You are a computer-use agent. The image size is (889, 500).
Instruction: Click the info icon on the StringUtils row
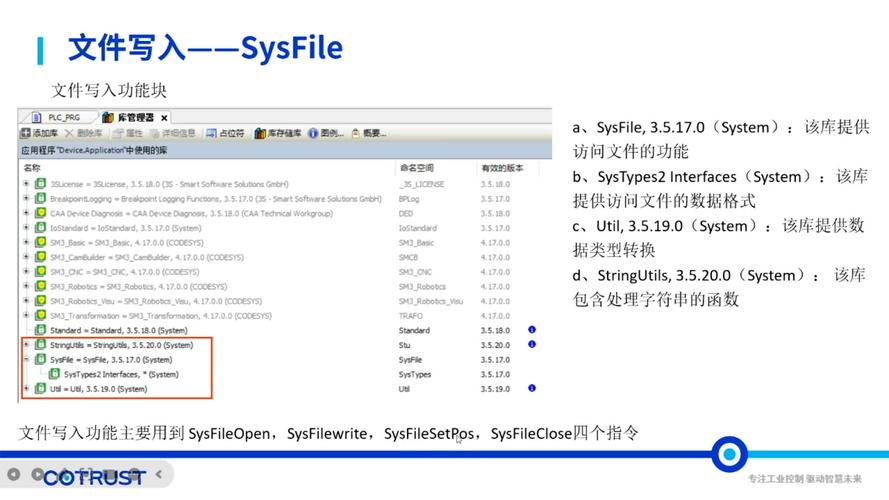point(532,344)
